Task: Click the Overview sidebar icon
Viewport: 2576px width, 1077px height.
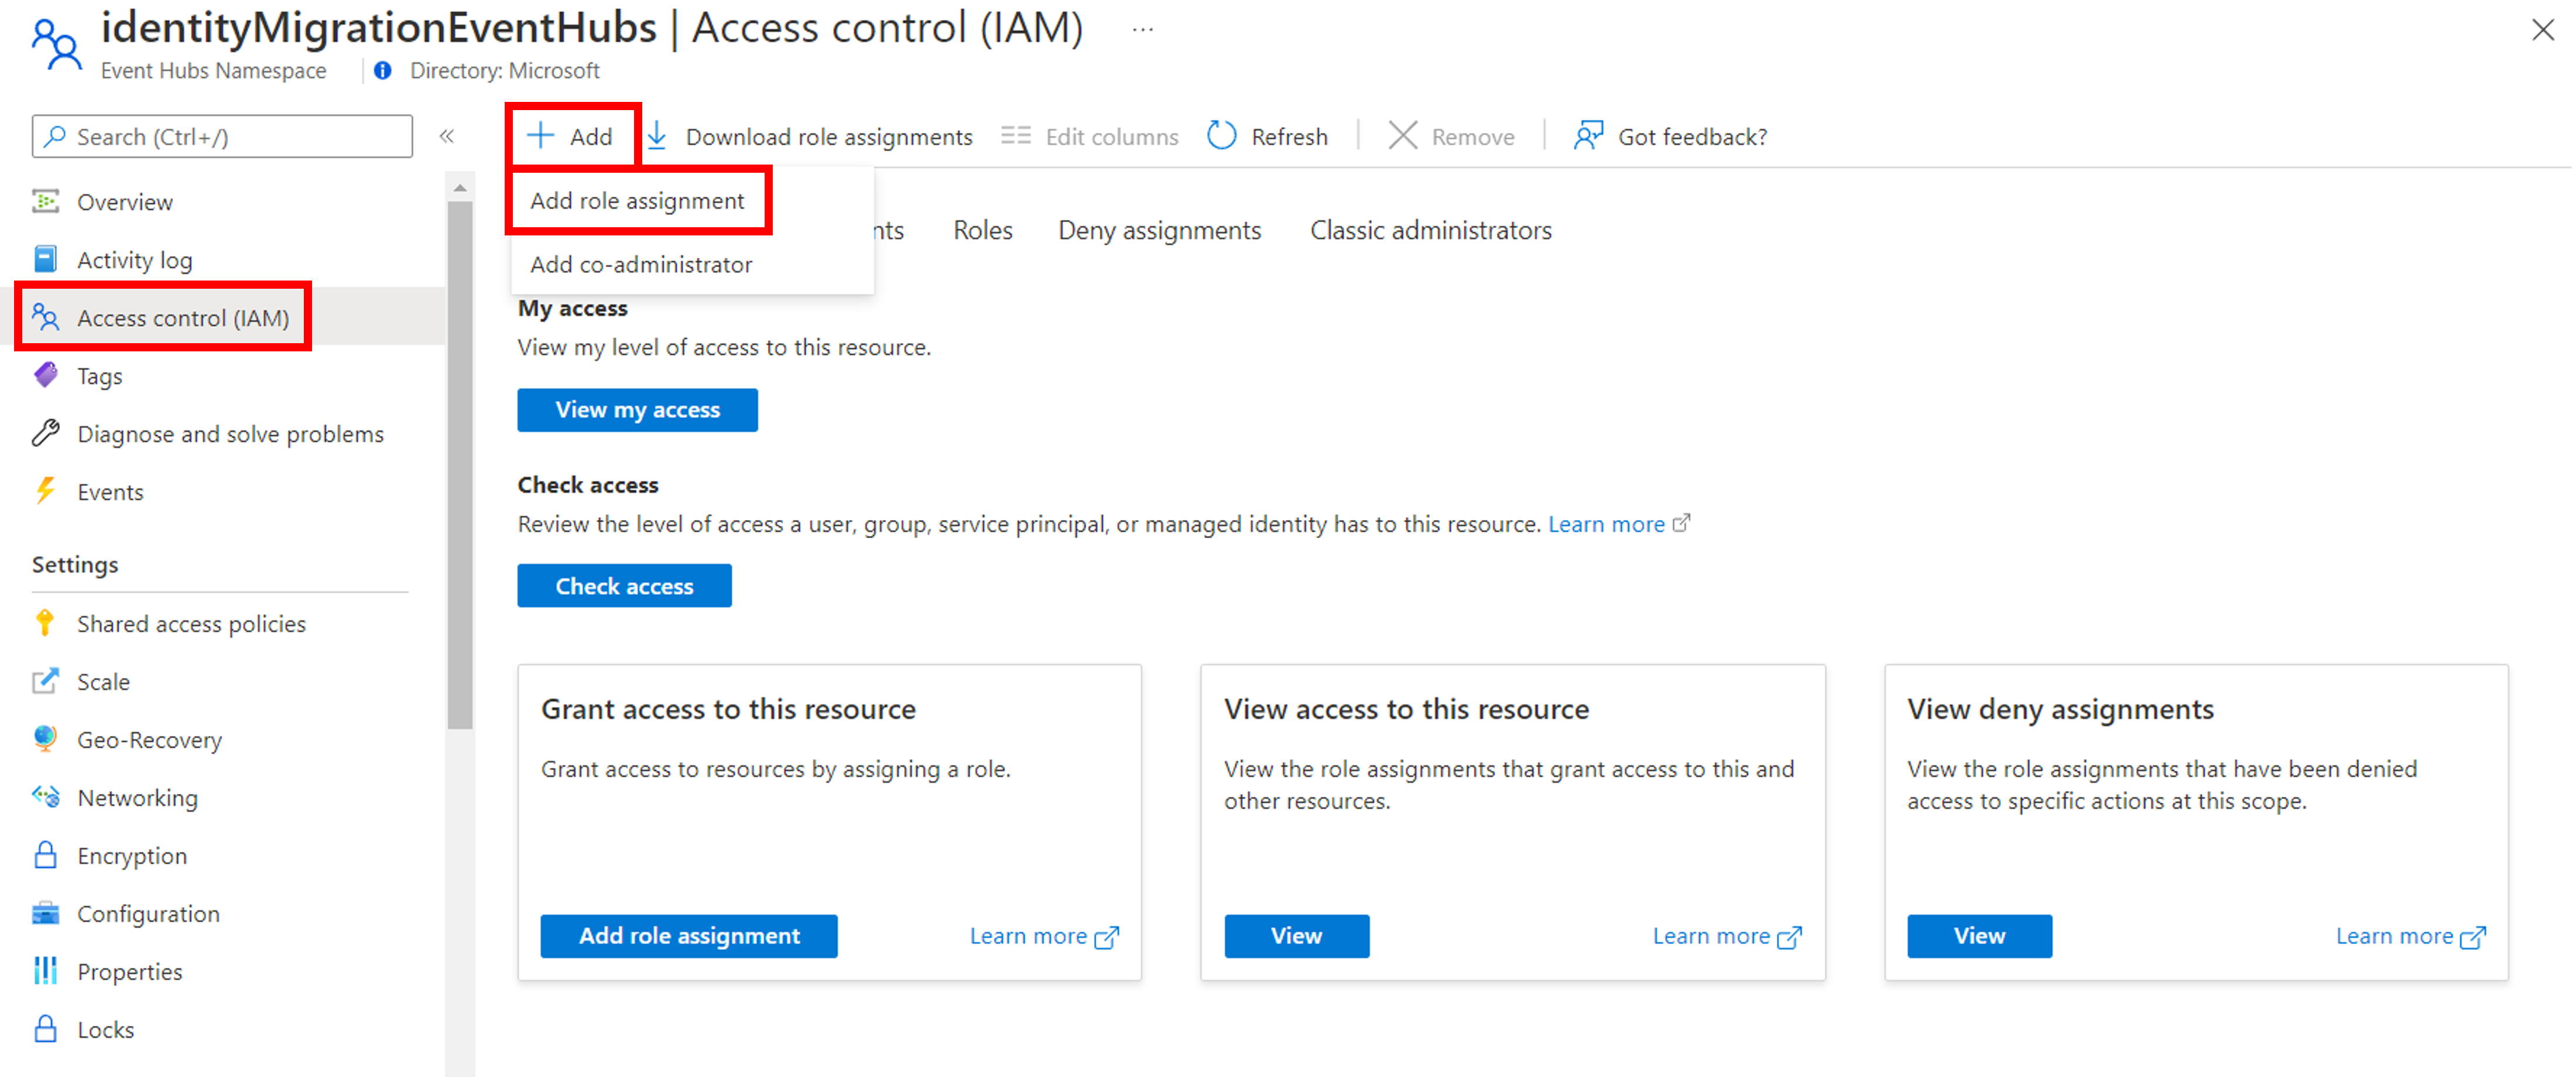Action: 46,201
